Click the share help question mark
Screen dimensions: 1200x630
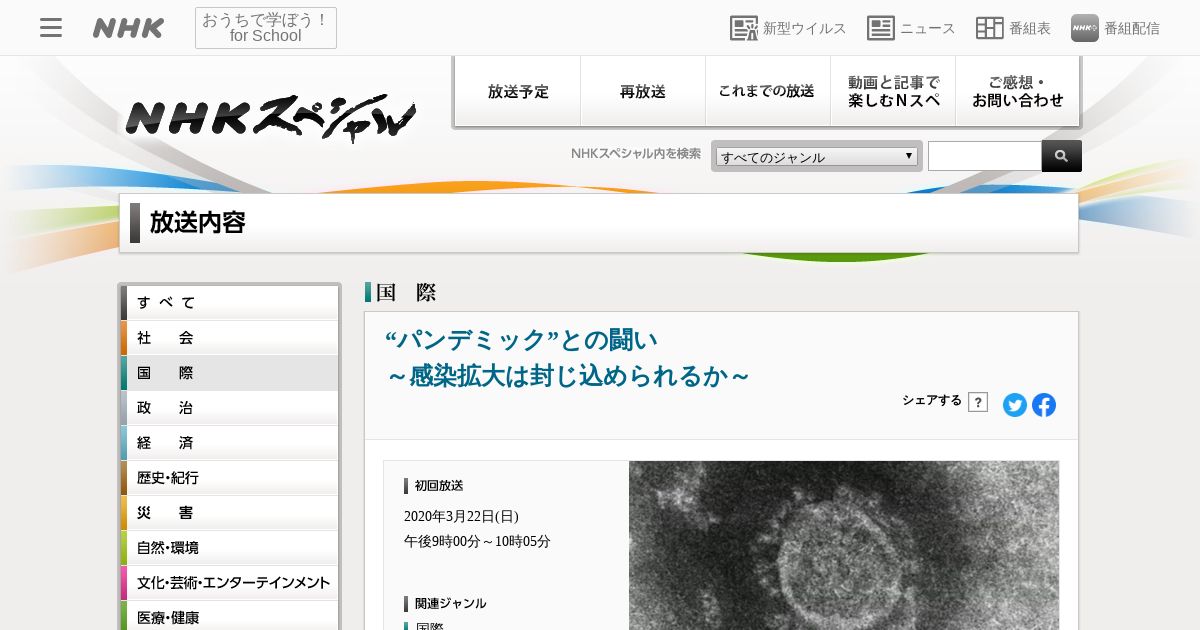[978, 402]
